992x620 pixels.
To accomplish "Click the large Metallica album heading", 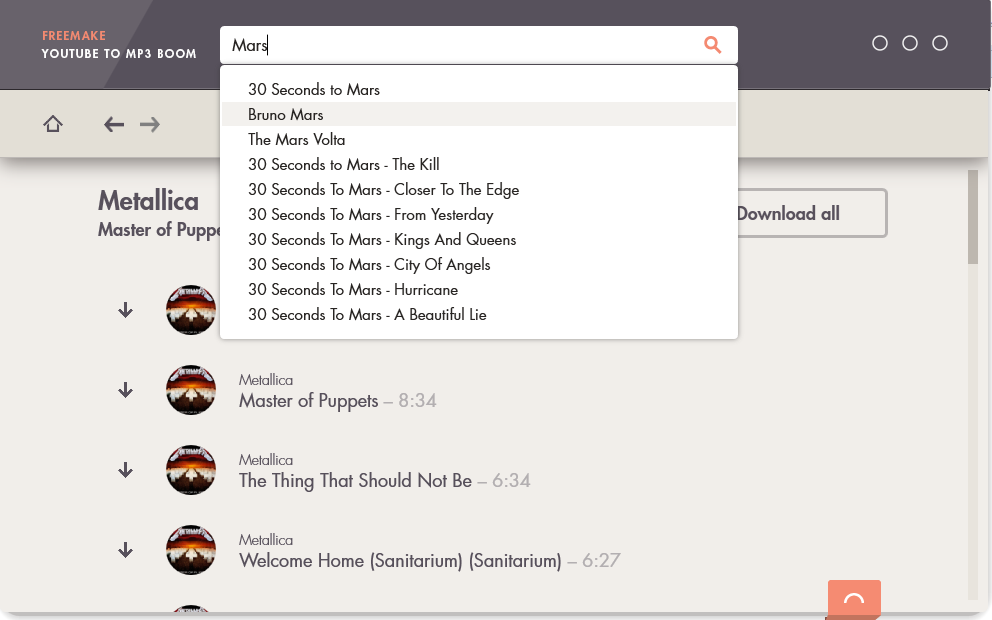I will point(148,201).
